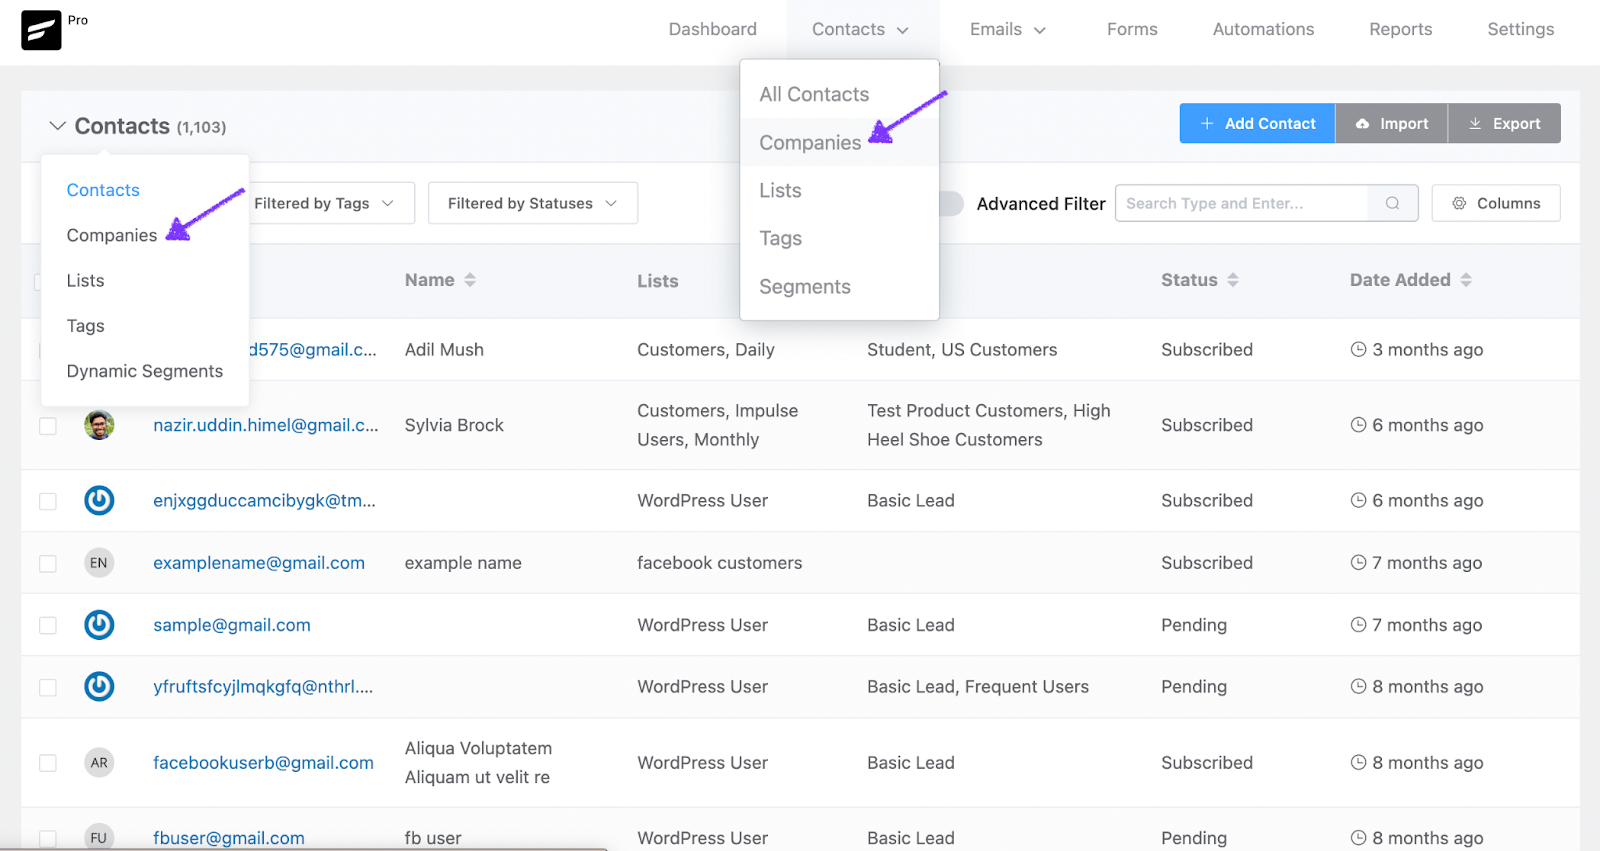Click EN avatar for examplename contact
This screenshot has height=851, width=1600.
pos(99,563)
